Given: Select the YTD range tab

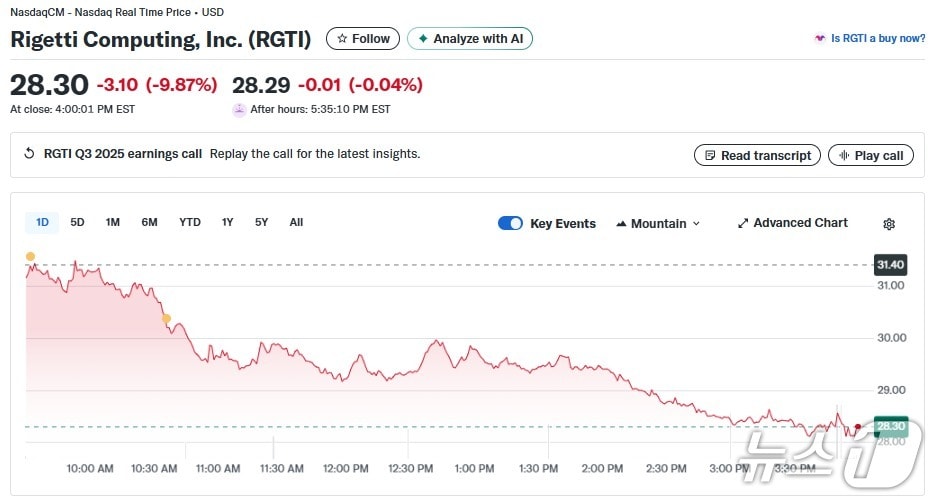Looking at the screenshot, I should click(190, 222).
